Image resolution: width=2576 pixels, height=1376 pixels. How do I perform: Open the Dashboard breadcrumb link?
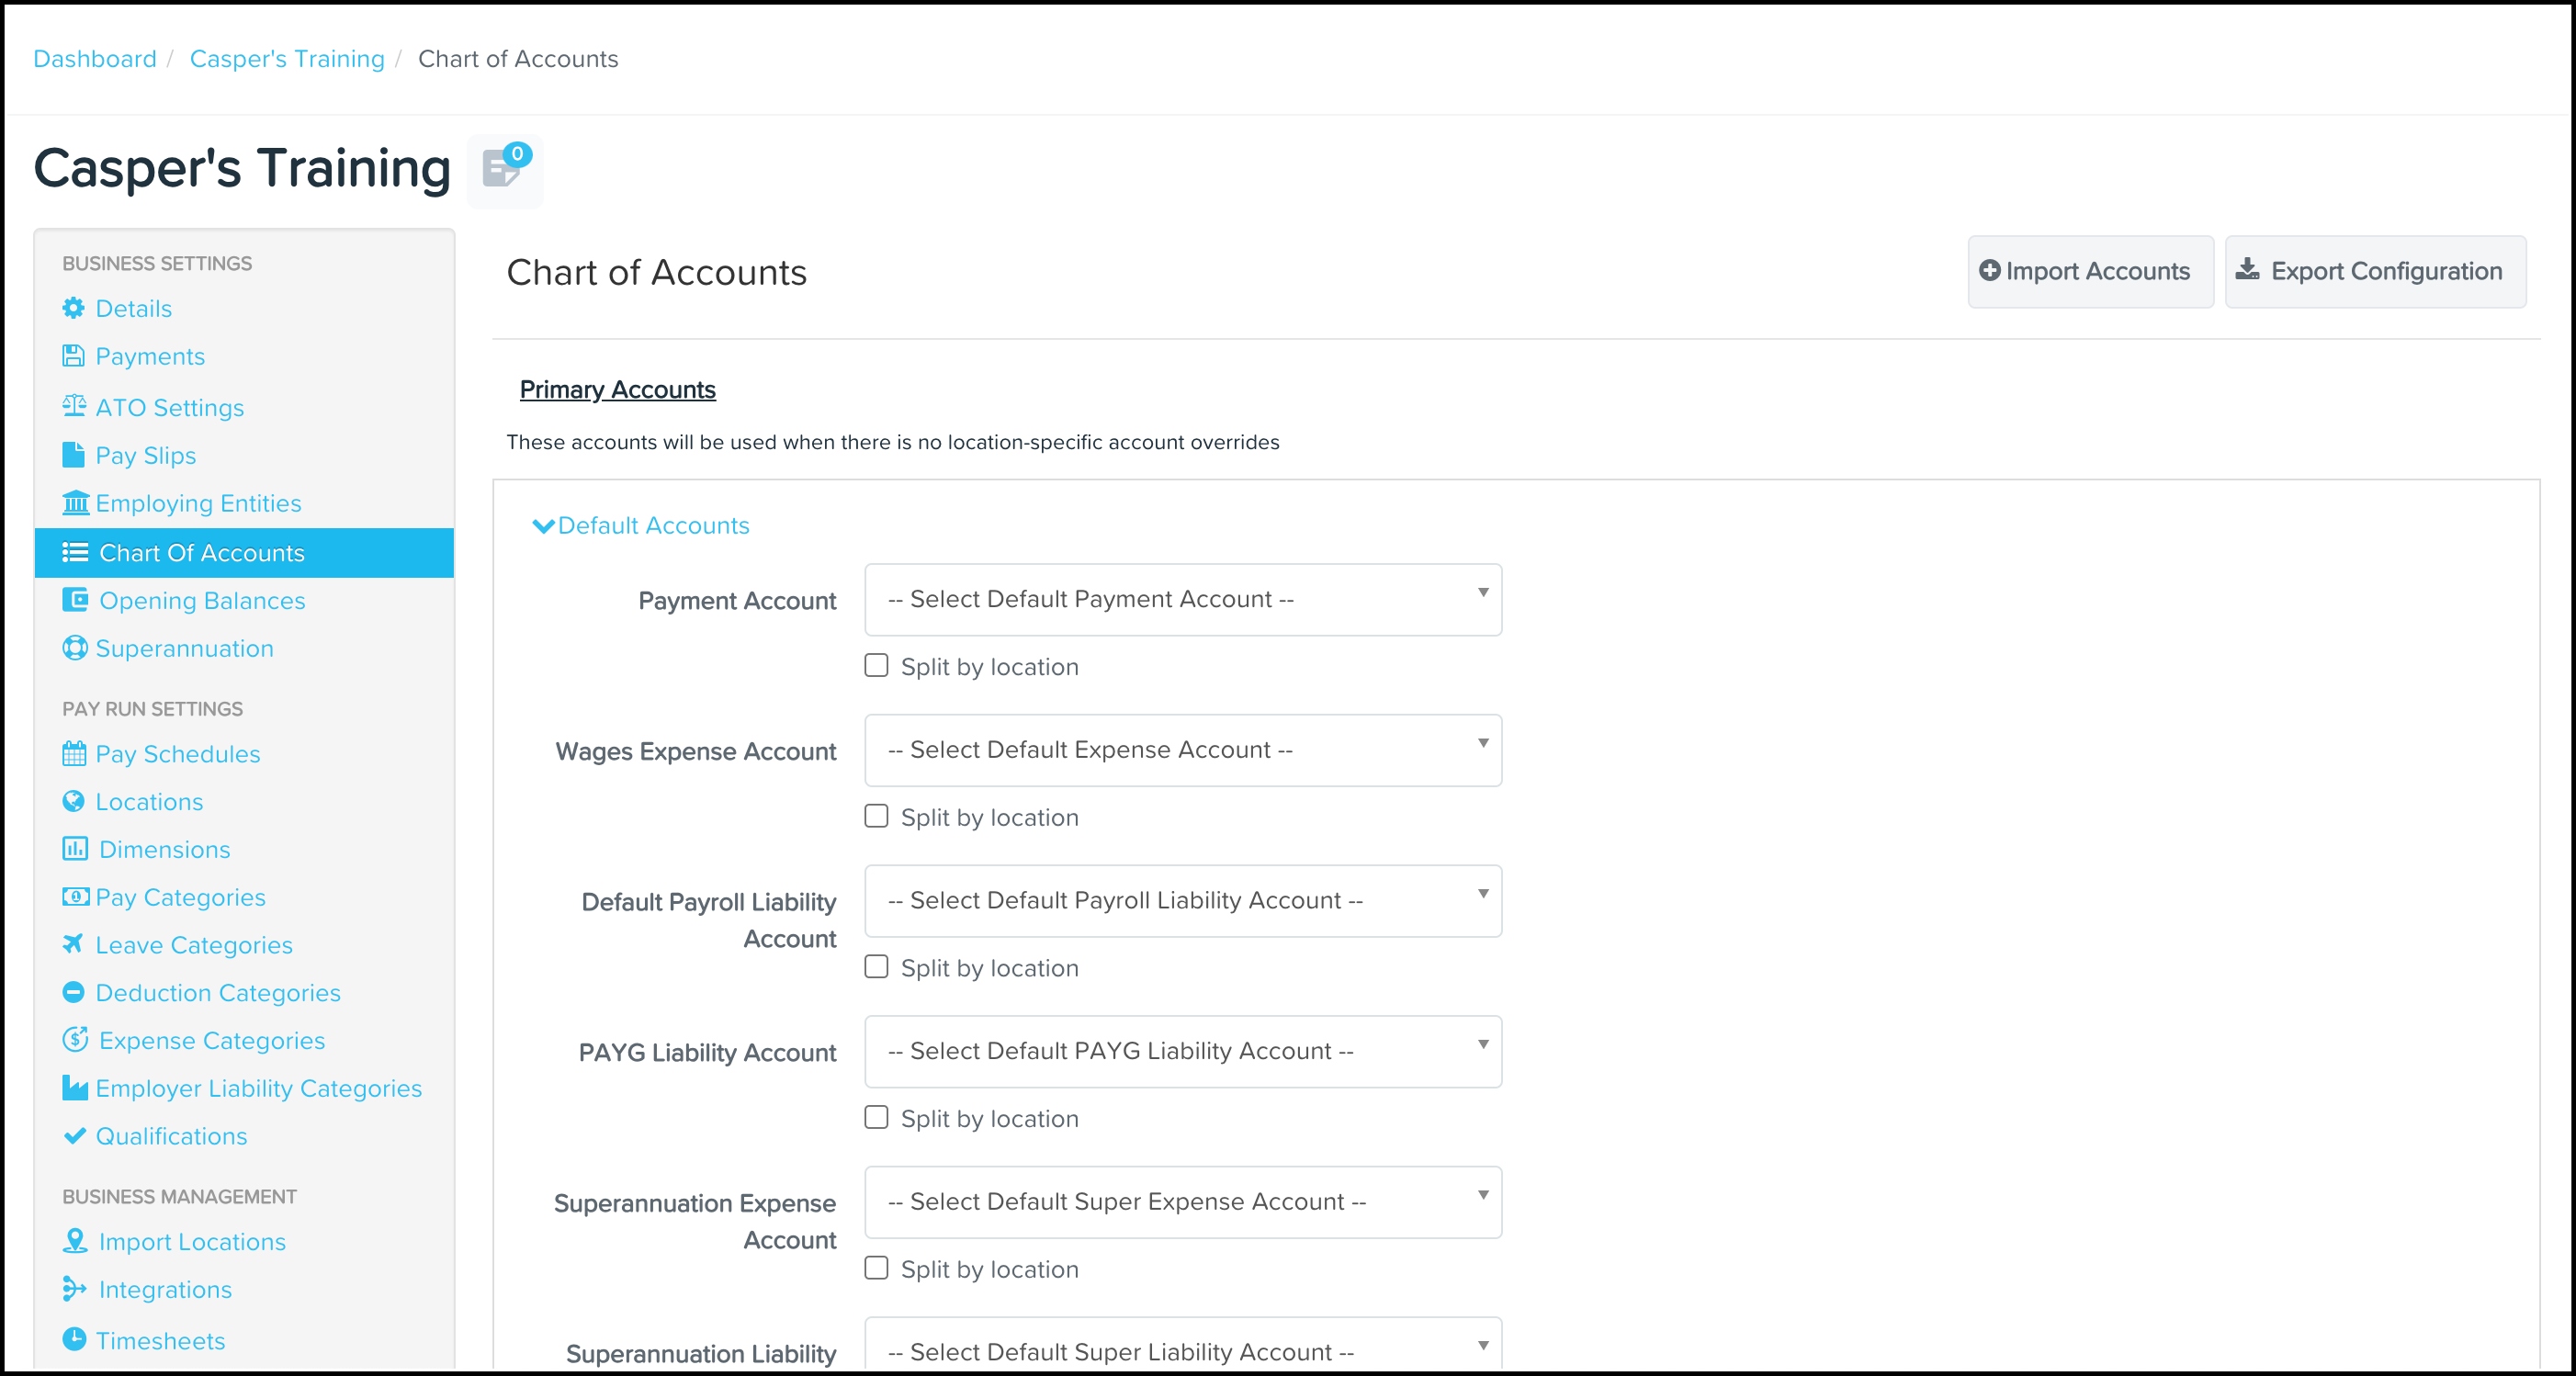[x=95, y=59]
